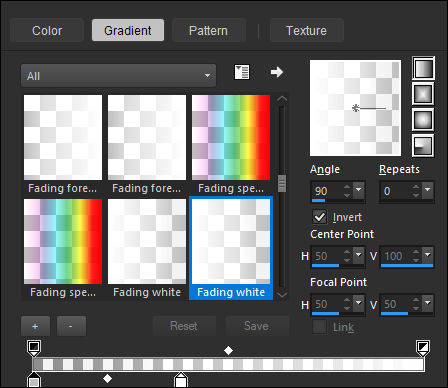Screen dimensions: 448x388
Task: Open the Repeats slider dropdown
Action: (428, 190)
